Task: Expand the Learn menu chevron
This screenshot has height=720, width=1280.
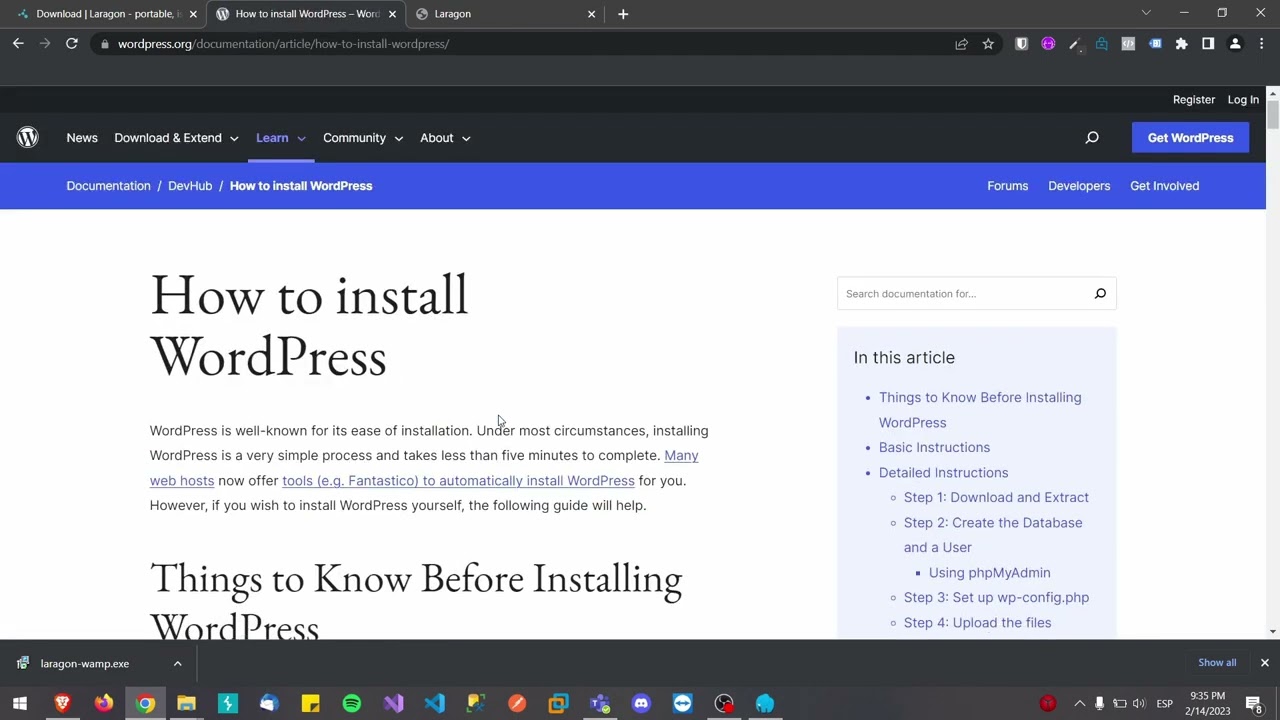Action: point(301,139)
